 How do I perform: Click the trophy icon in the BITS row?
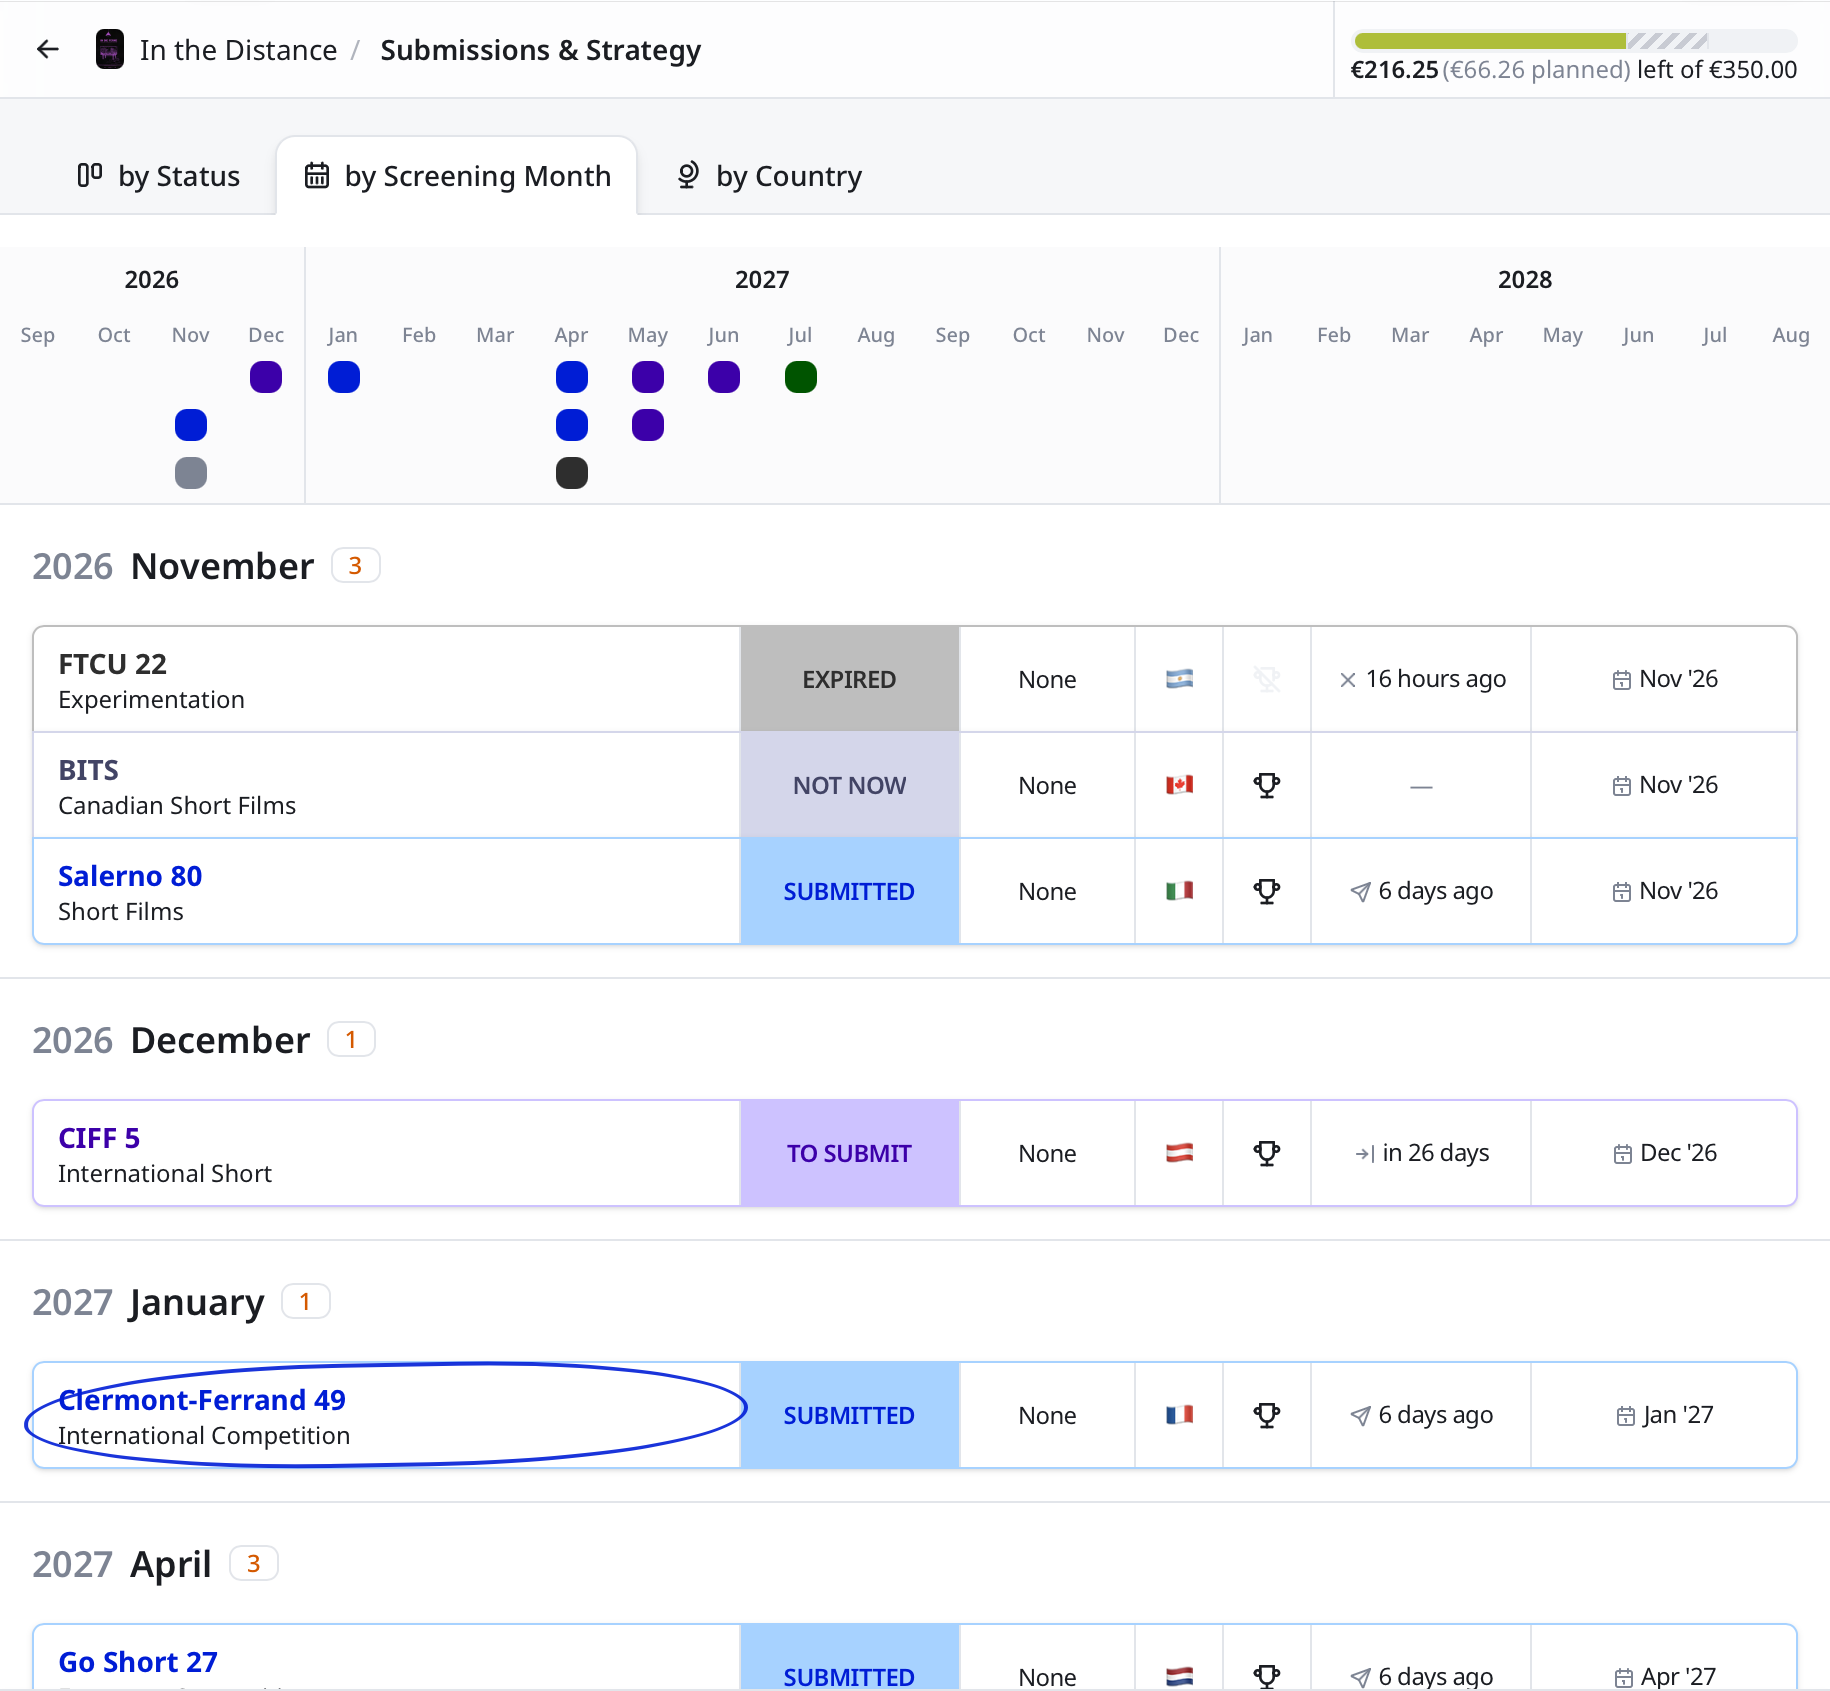click(x=1267, y=786)
